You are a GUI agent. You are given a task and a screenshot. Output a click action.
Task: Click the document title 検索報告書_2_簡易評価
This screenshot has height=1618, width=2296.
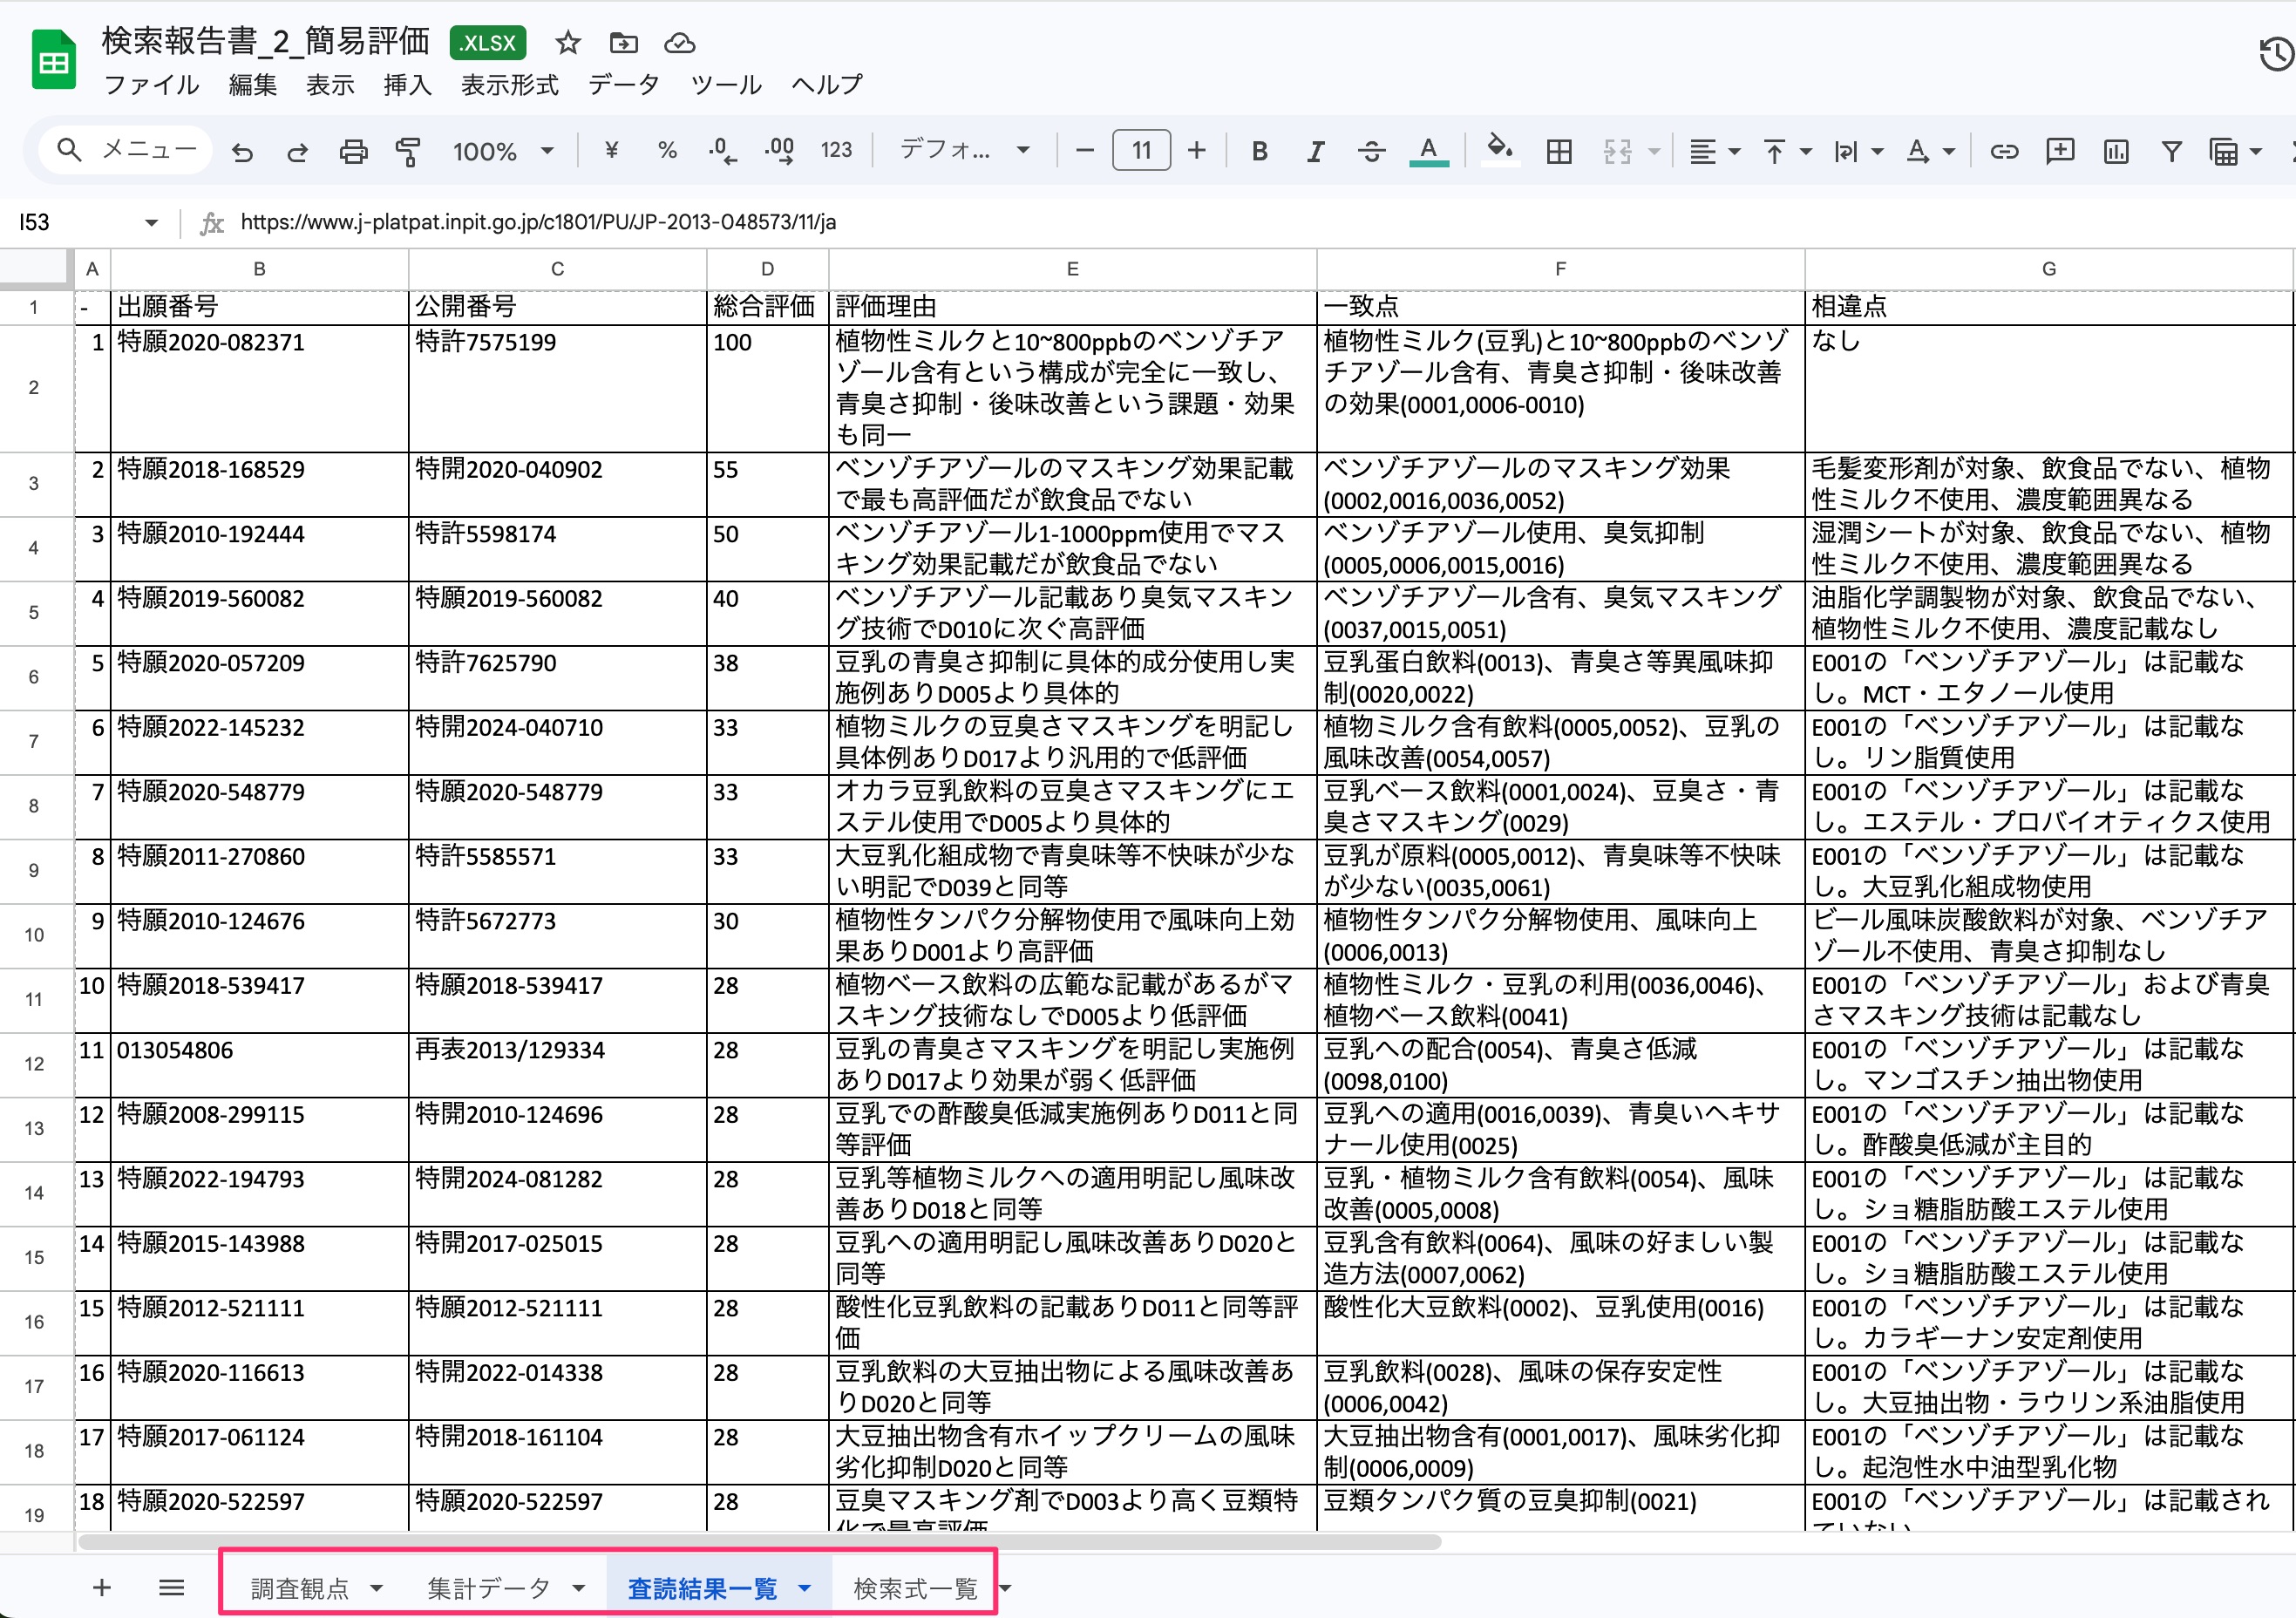[266, 41]
